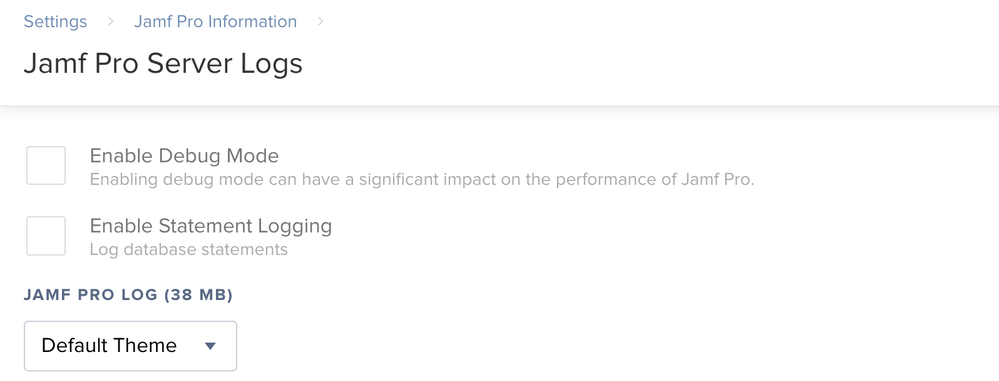Click the Log database statements description
The height and width of the screenshot is (381, 999).
click(x=189, y=249)
